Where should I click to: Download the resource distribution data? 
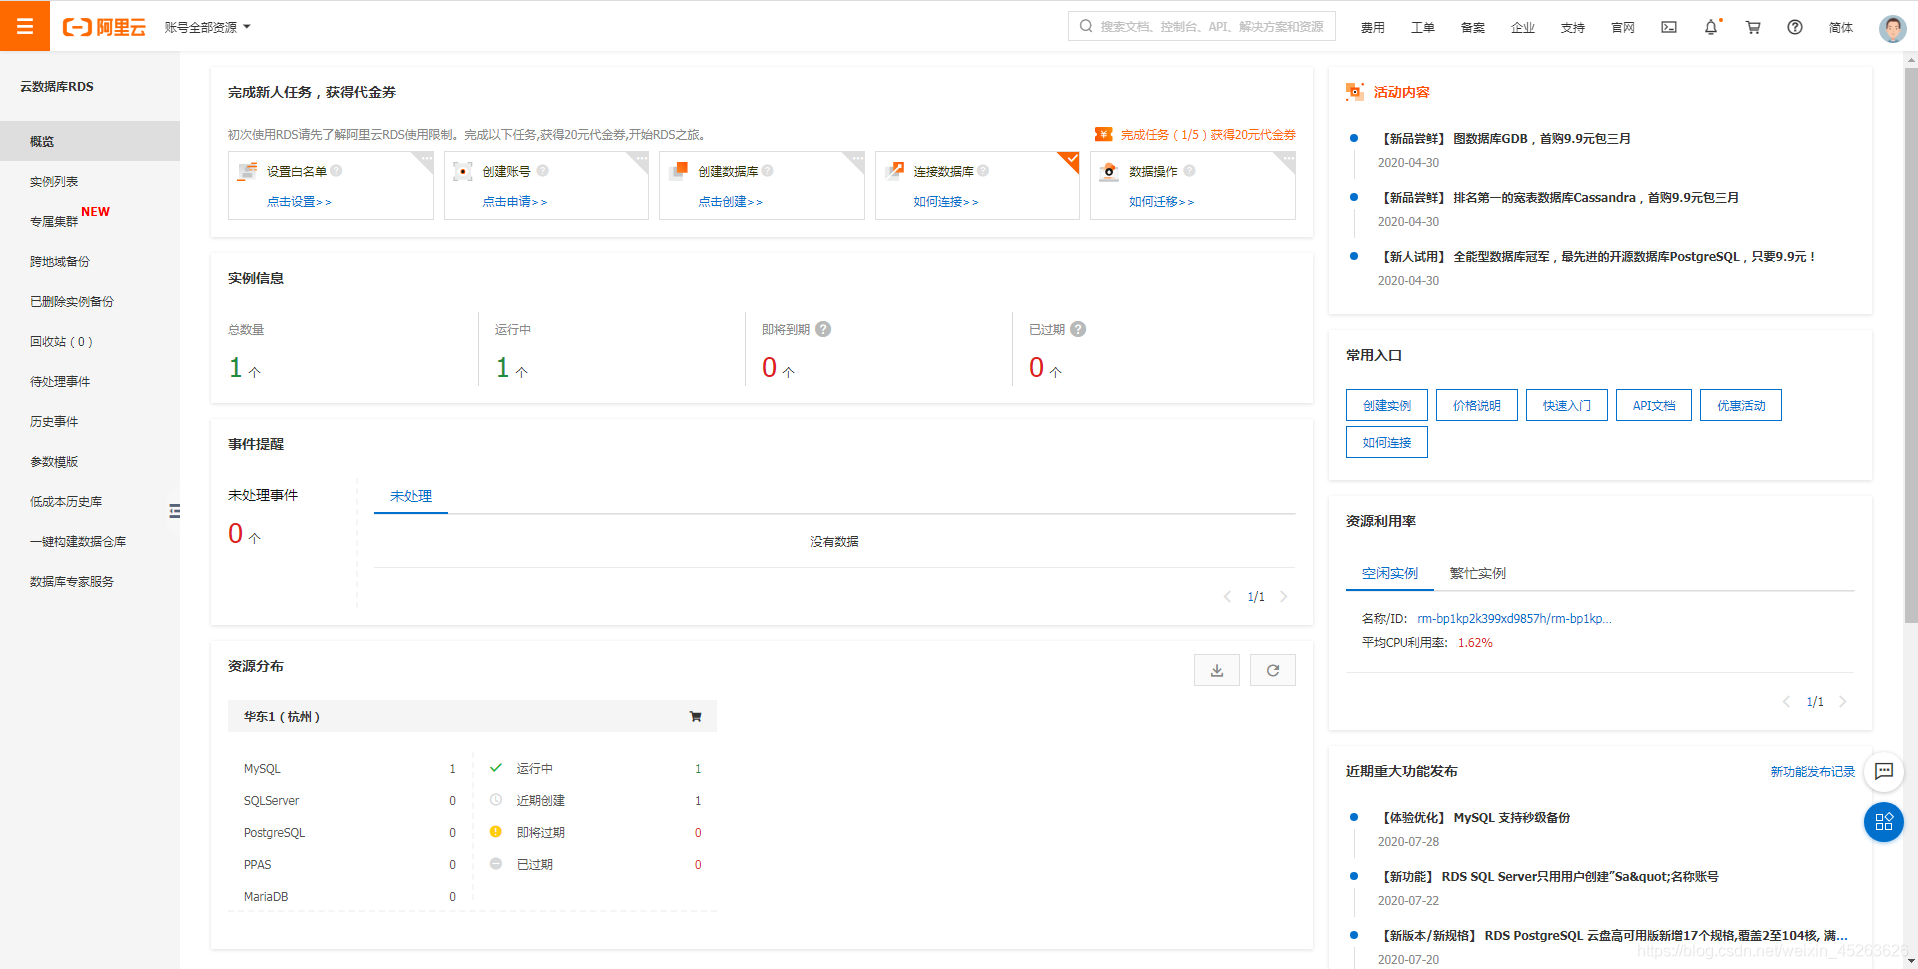[x=1217, y=670]
